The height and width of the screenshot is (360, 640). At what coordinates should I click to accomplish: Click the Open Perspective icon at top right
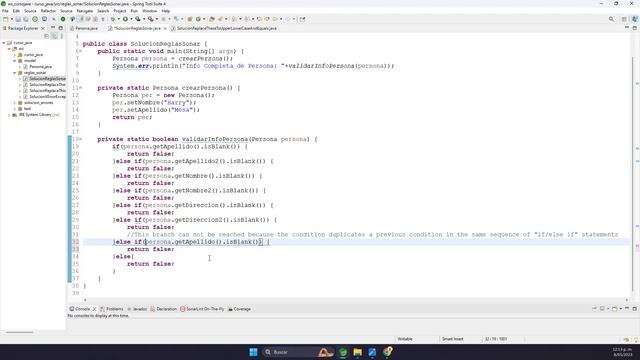click(624, 19)
